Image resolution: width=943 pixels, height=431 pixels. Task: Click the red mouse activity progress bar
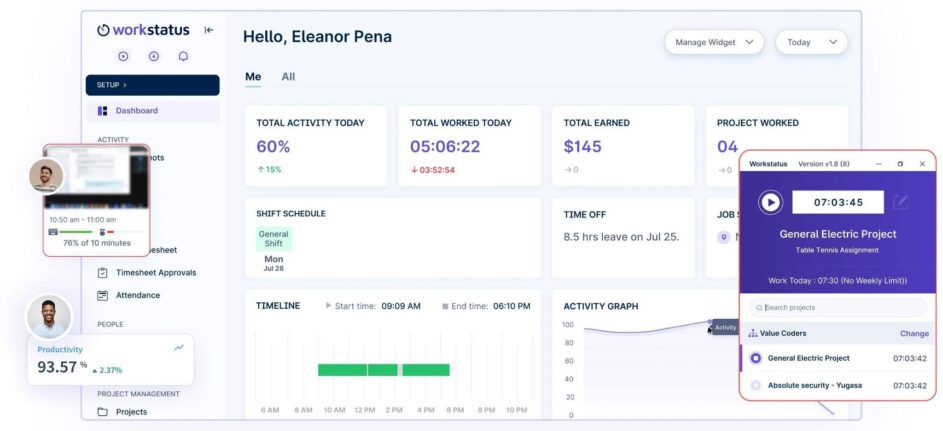tap(111, 231)
